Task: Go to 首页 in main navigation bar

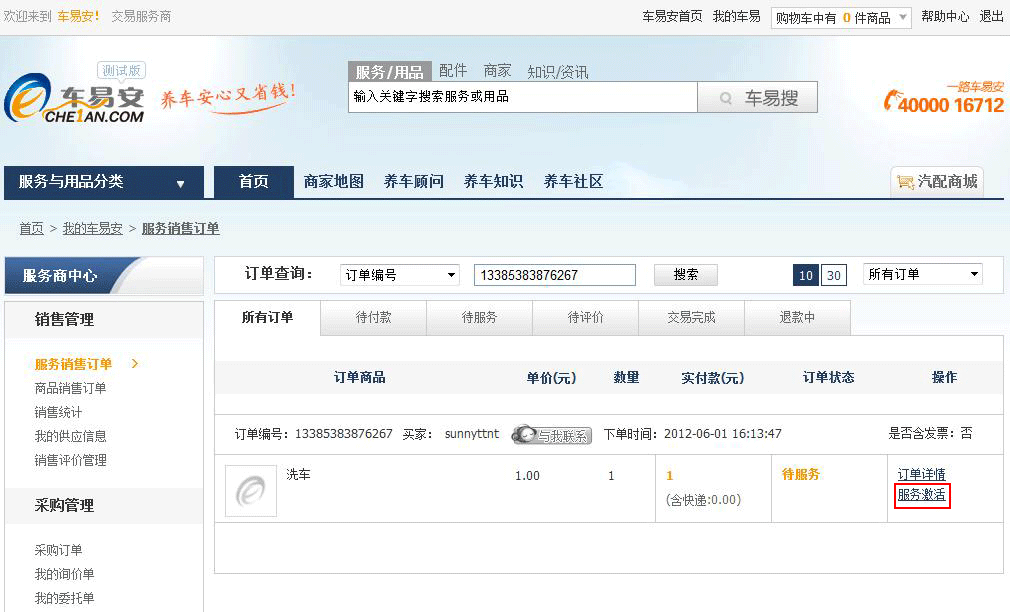Action: (254, 182)
